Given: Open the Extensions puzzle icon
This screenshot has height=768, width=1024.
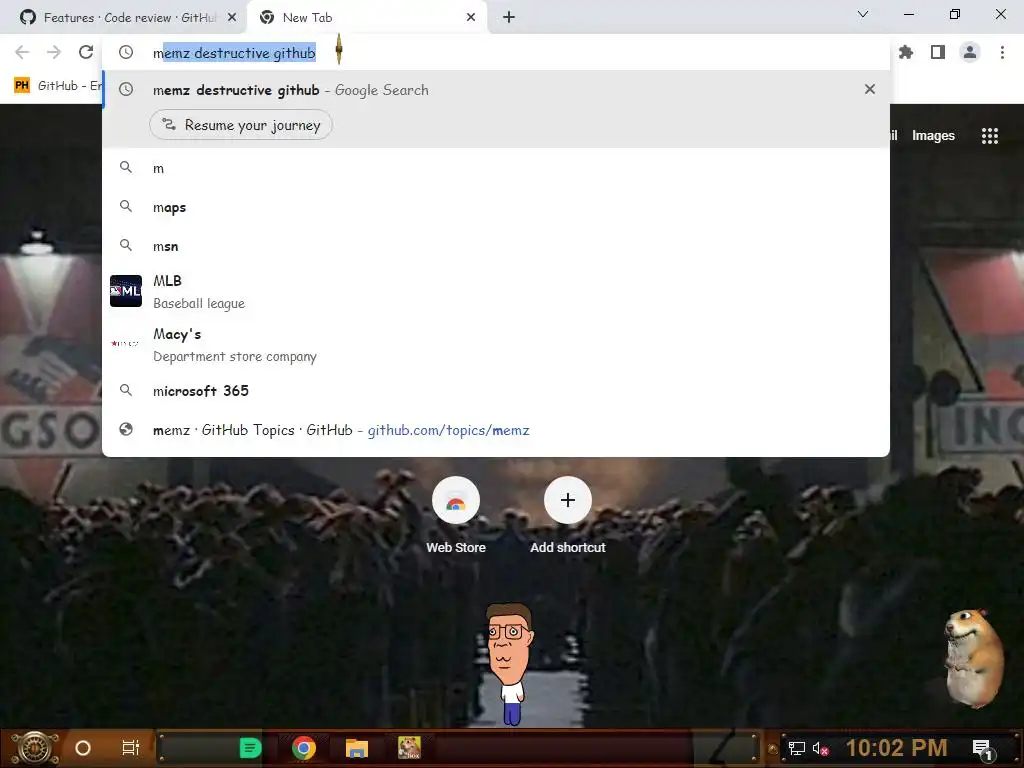Looking at the screenshot, I should [x=906, y=52].
